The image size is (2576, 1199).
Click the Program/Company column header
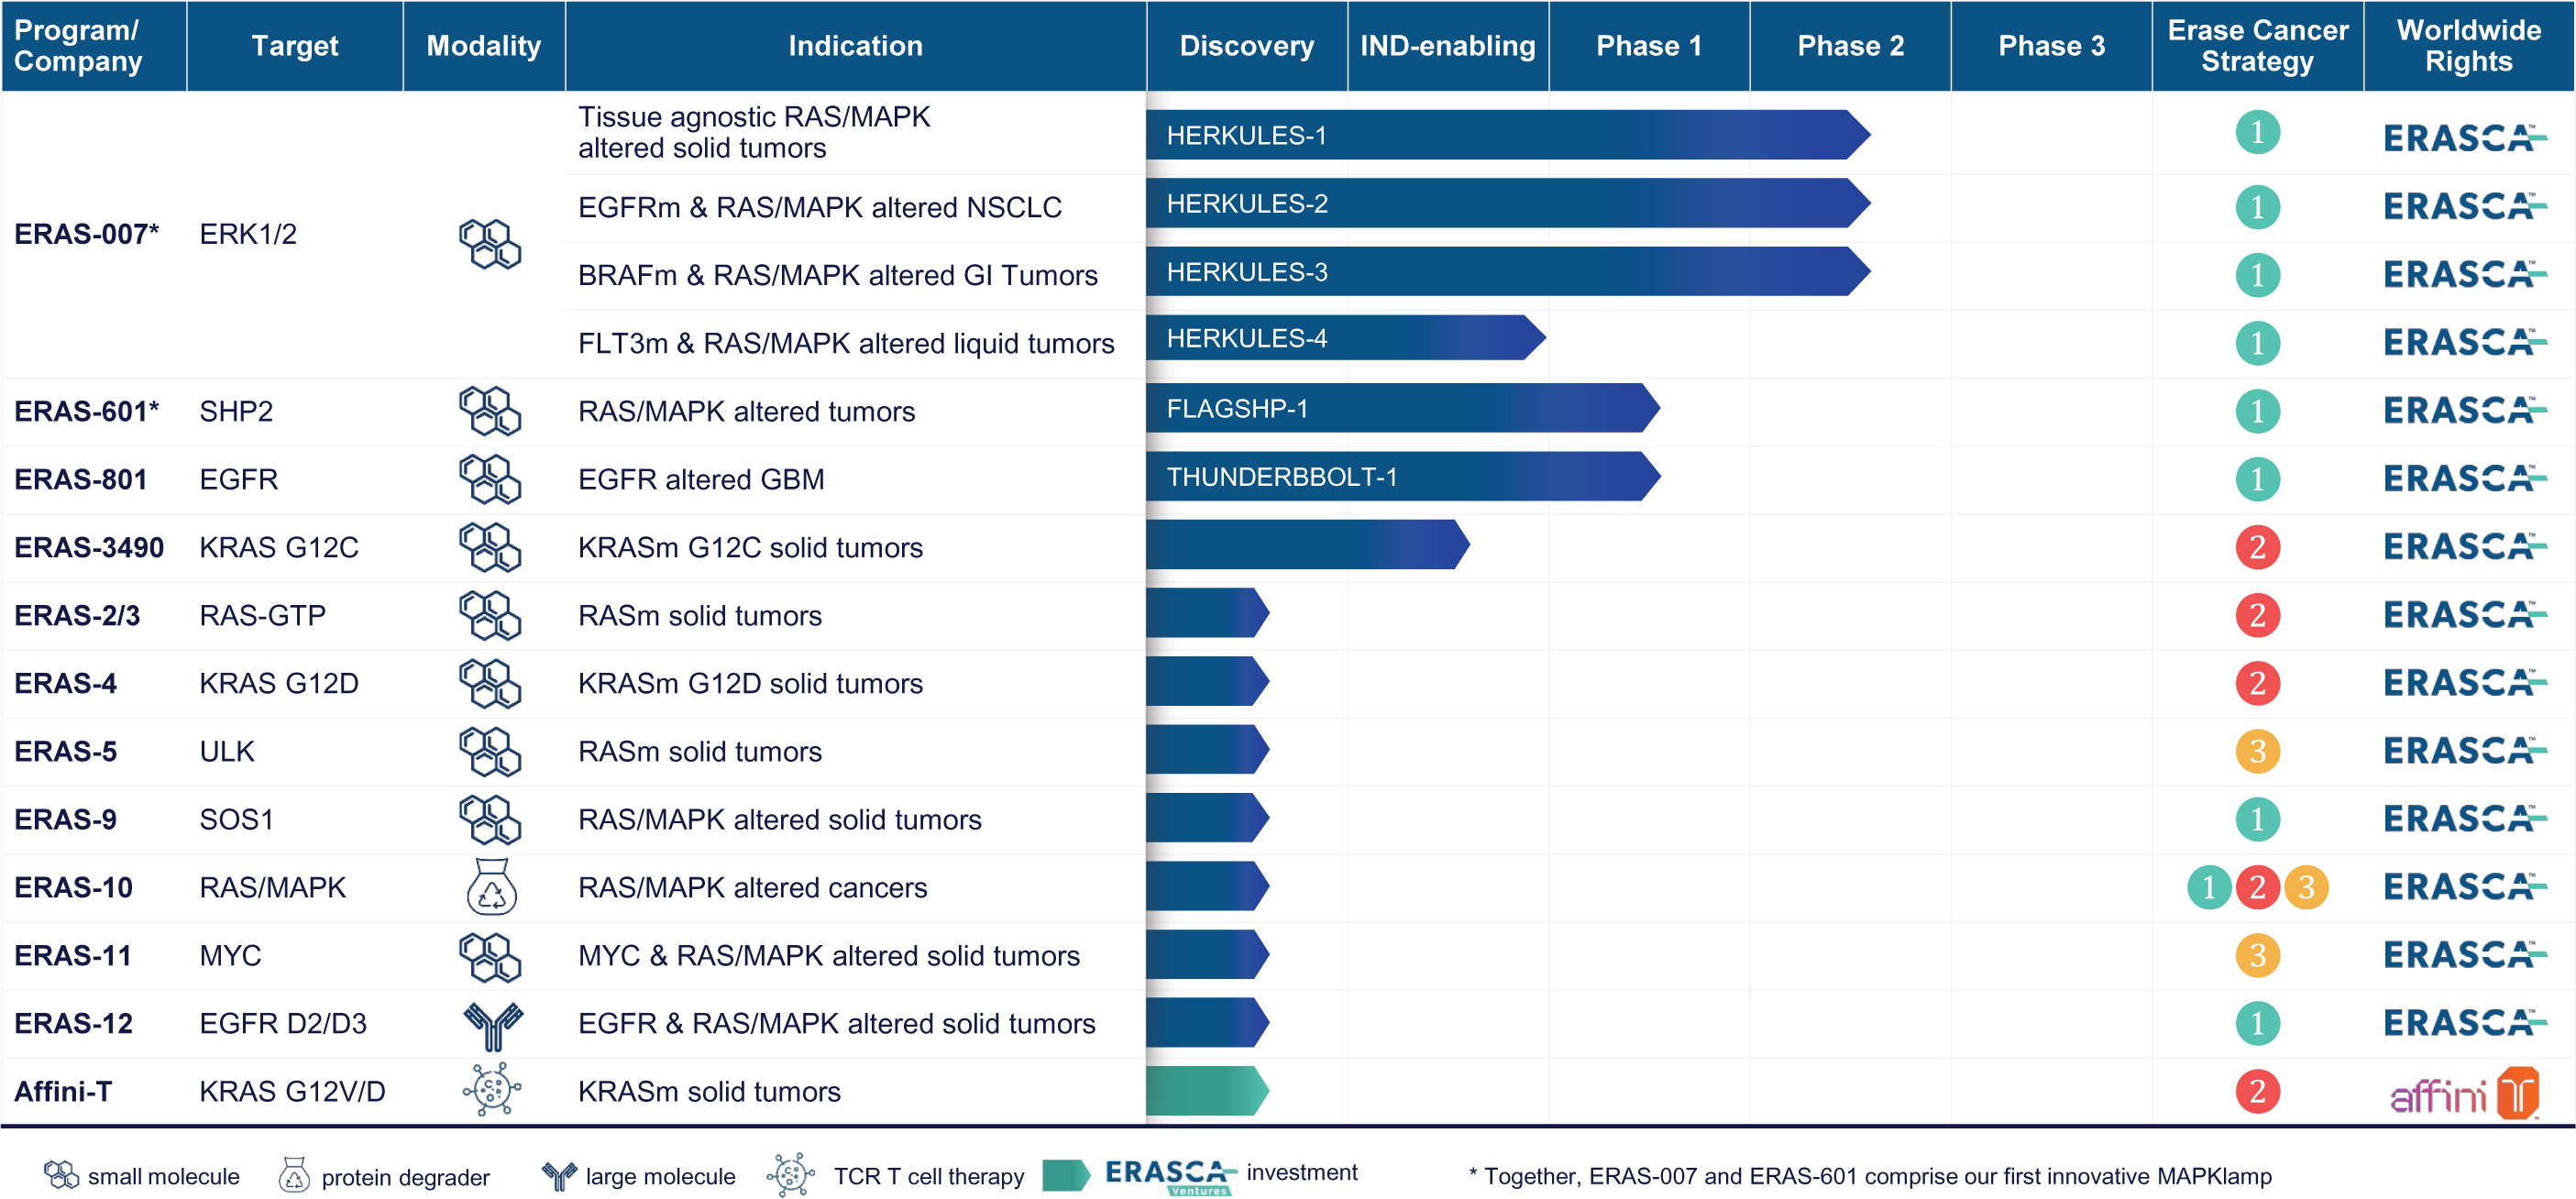coord(93,46)
